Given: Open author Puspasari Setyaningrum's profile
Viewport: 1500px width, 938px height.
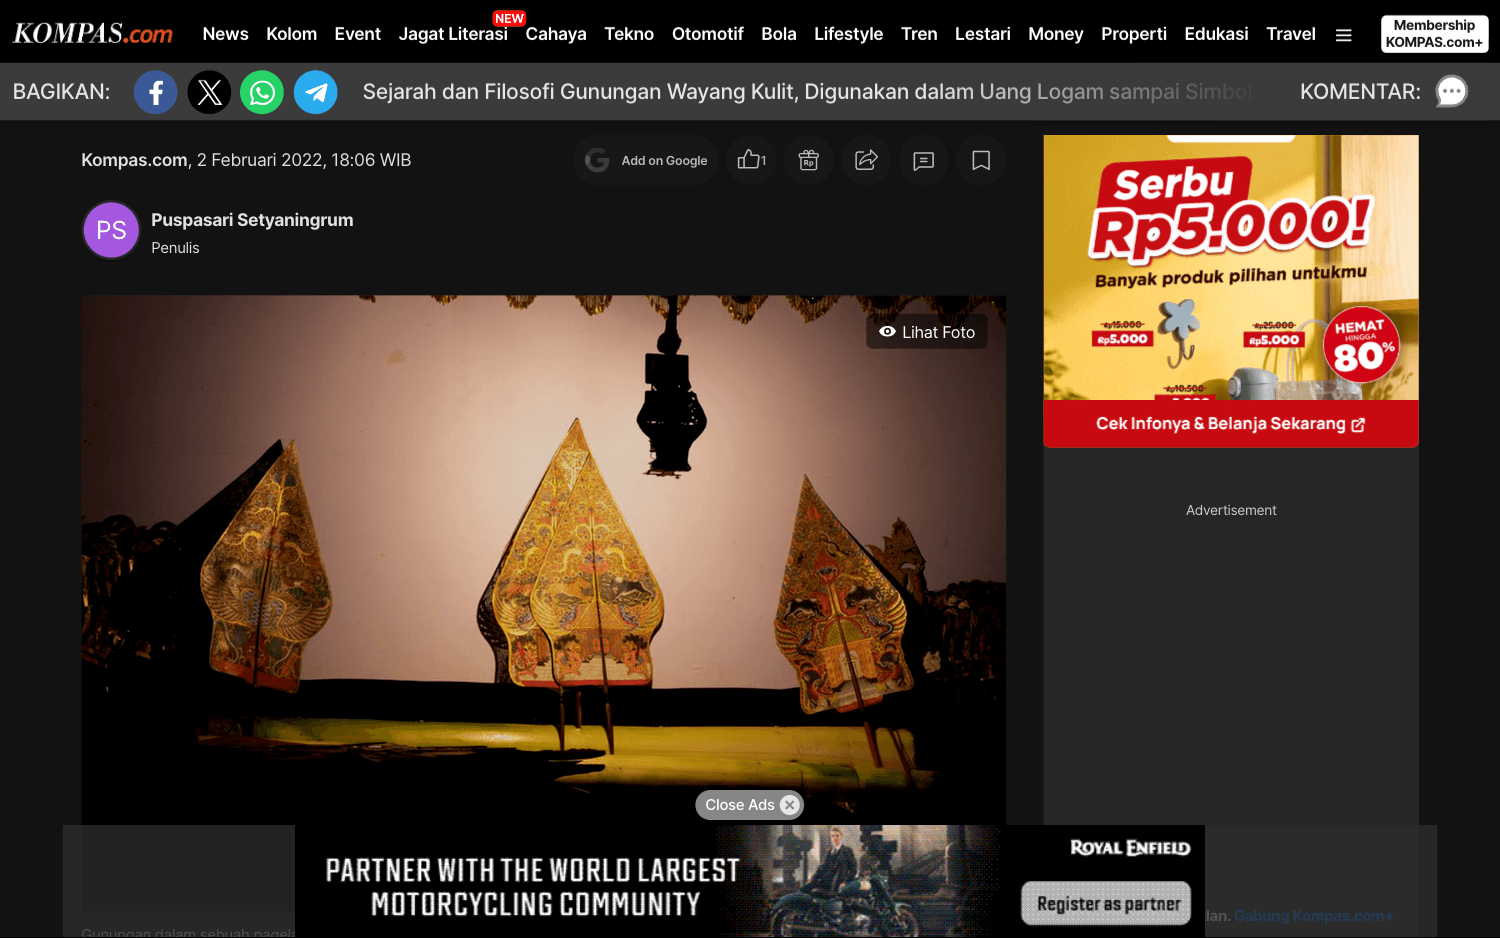Looking at the screenshot, I should coord(252,220).
